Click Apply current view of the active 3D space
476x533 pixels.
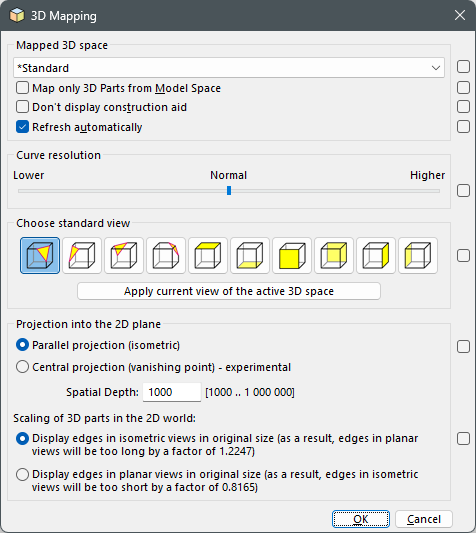coord(229,291)
